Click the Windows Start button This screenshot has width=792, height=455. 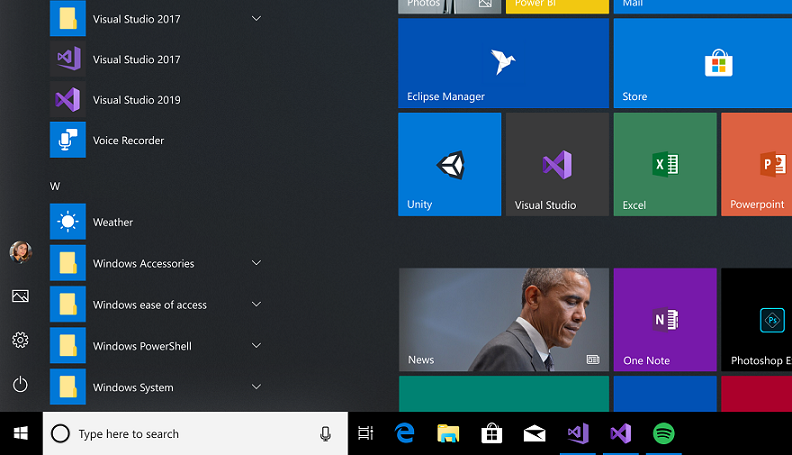(20, 433)
